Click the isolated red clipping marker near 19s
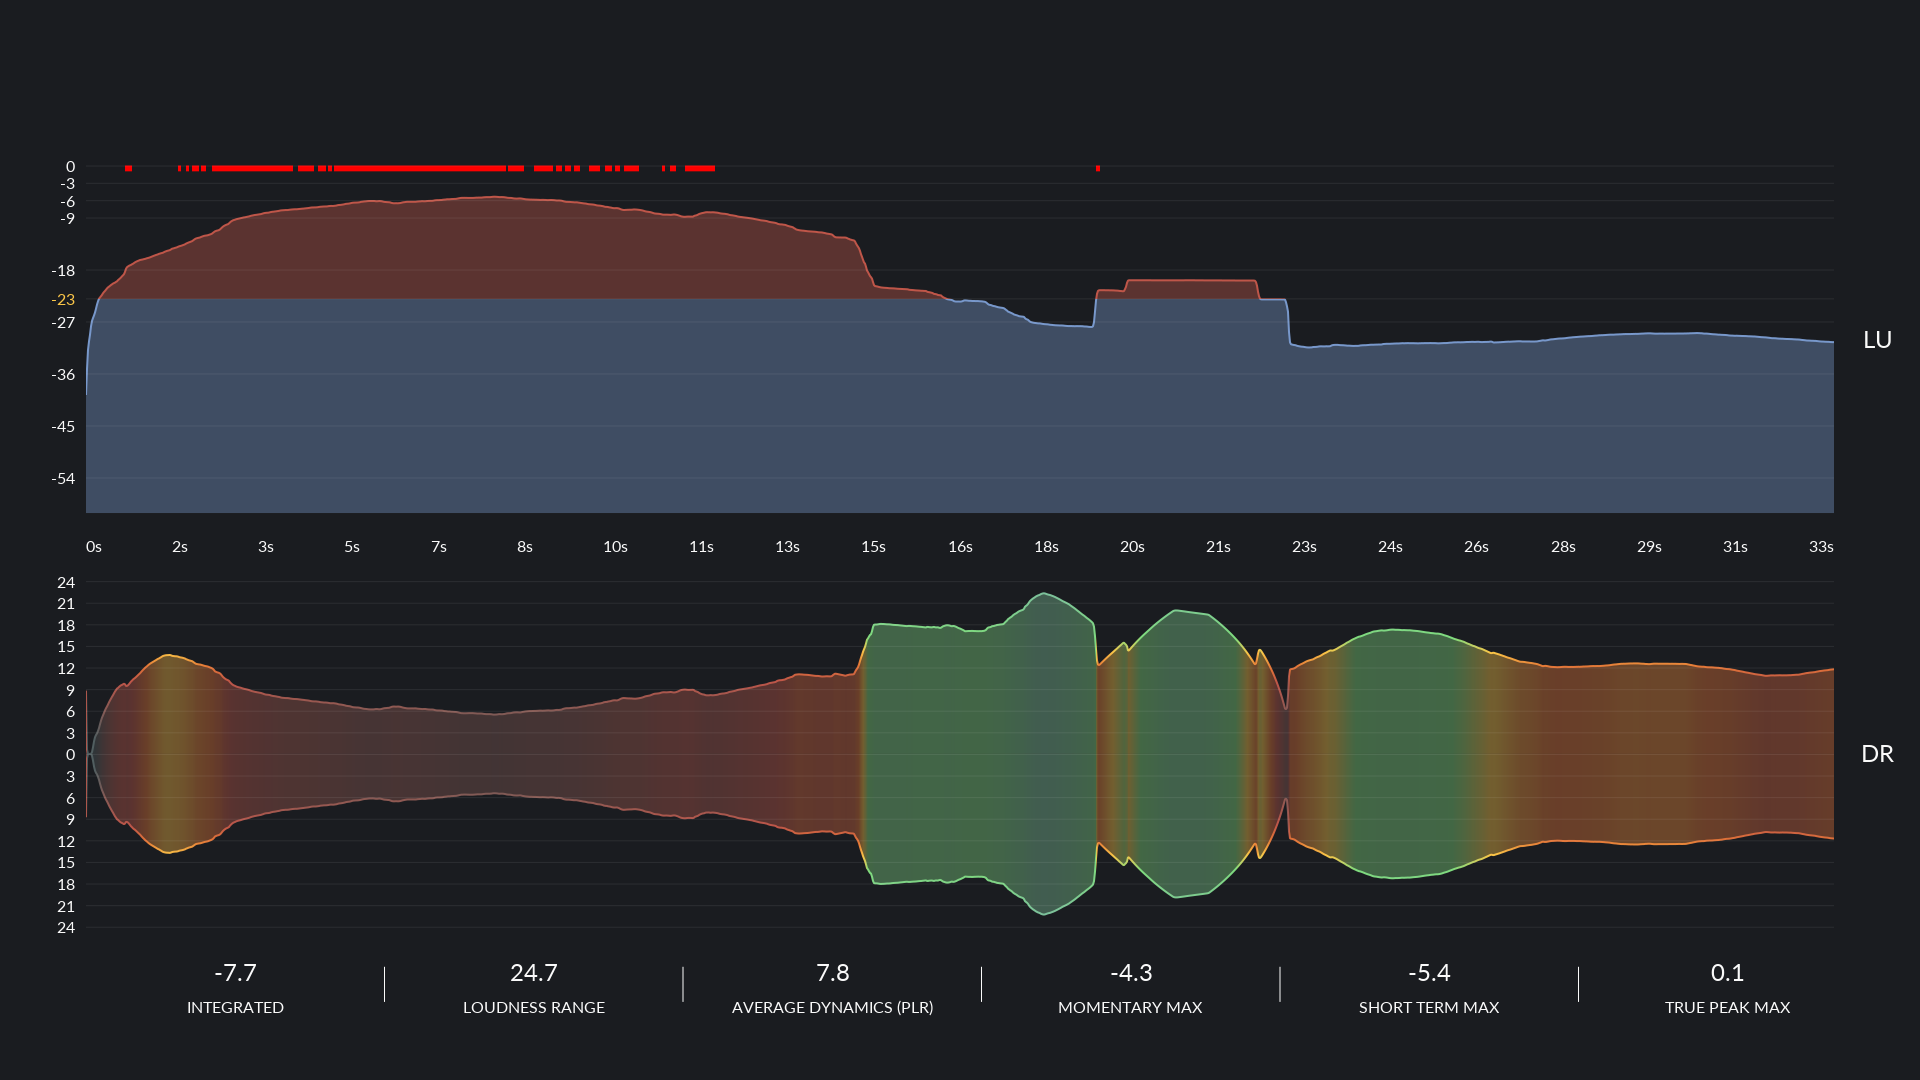Viewport: 1920px width, 1080px height. (1098, 168)
